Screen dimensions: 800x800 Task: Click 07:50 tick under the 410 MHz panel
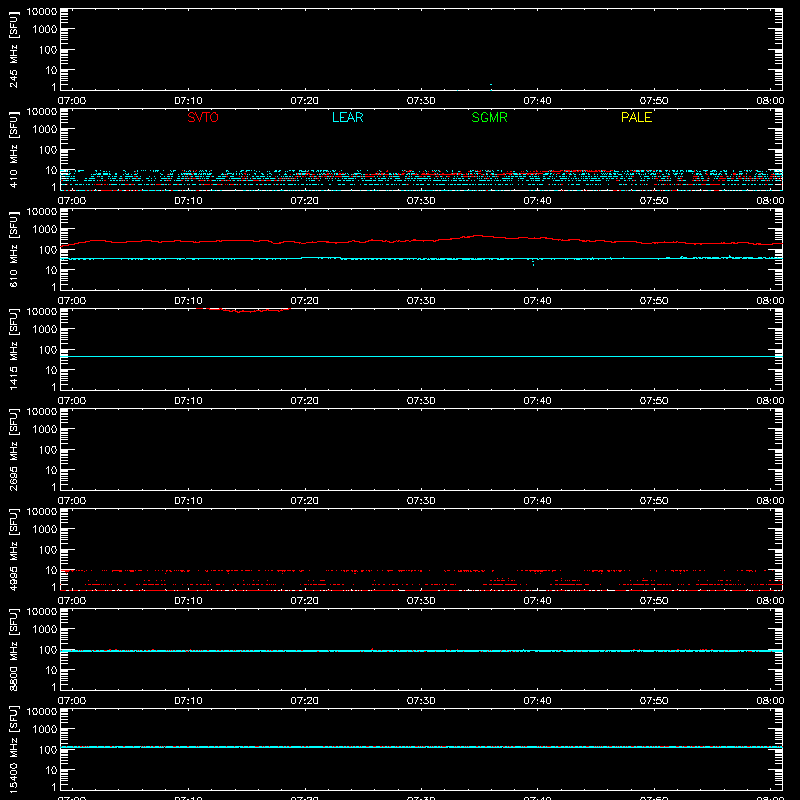(x=654, y=201)
